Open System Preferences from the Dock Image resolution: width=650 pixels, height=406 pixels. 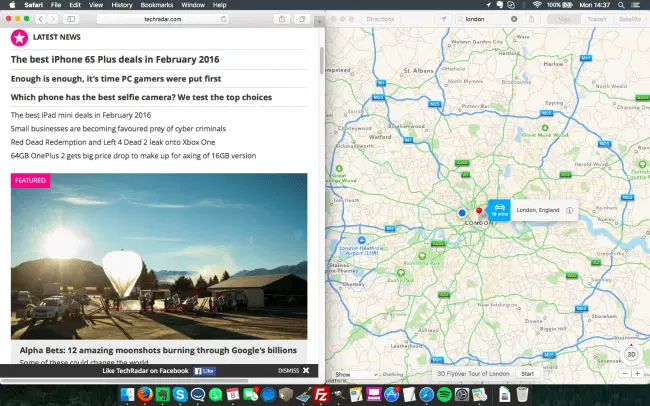(x=462, y=394)
